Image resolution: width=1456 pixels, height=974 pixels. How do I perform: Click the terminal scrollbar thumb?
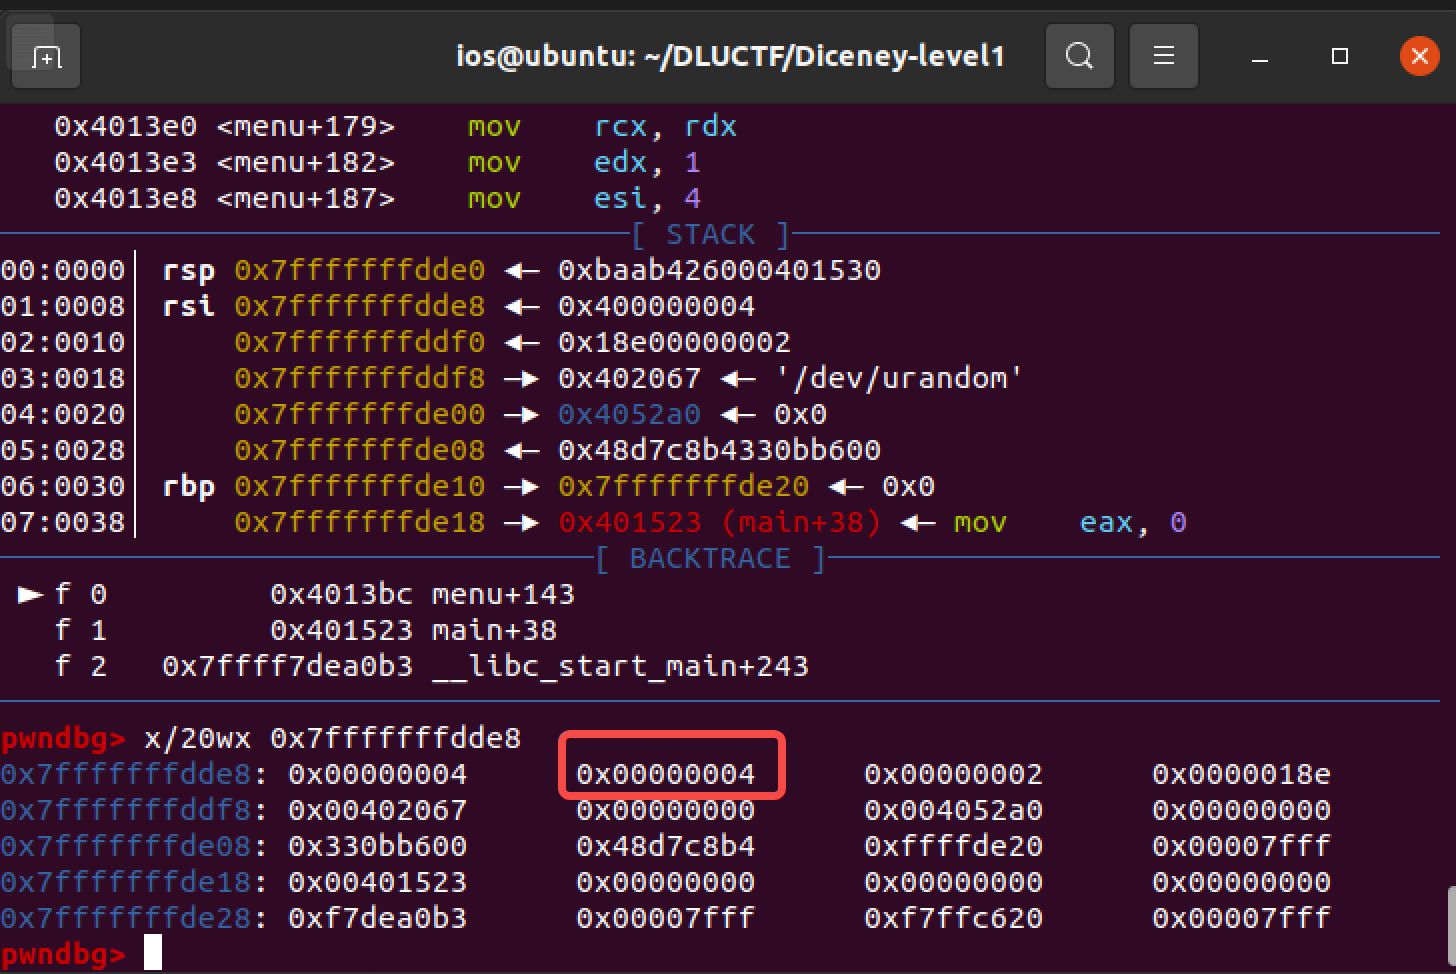[1451, 925]
